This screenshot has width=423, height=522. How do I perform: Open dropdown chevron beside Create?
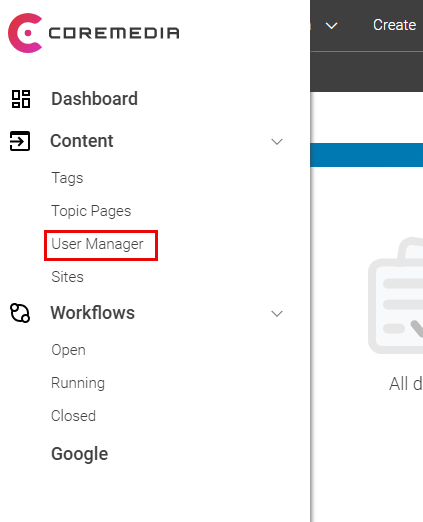(331, 26)
